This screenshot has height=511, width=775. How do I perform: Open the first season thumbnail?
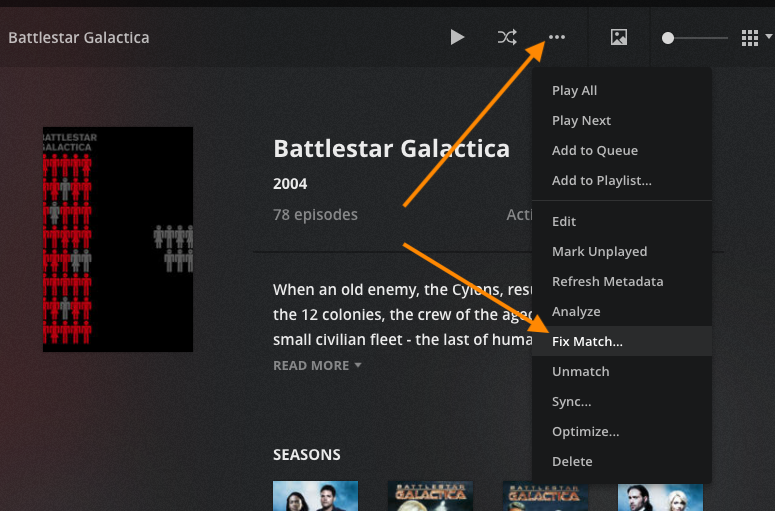[315, 496]
